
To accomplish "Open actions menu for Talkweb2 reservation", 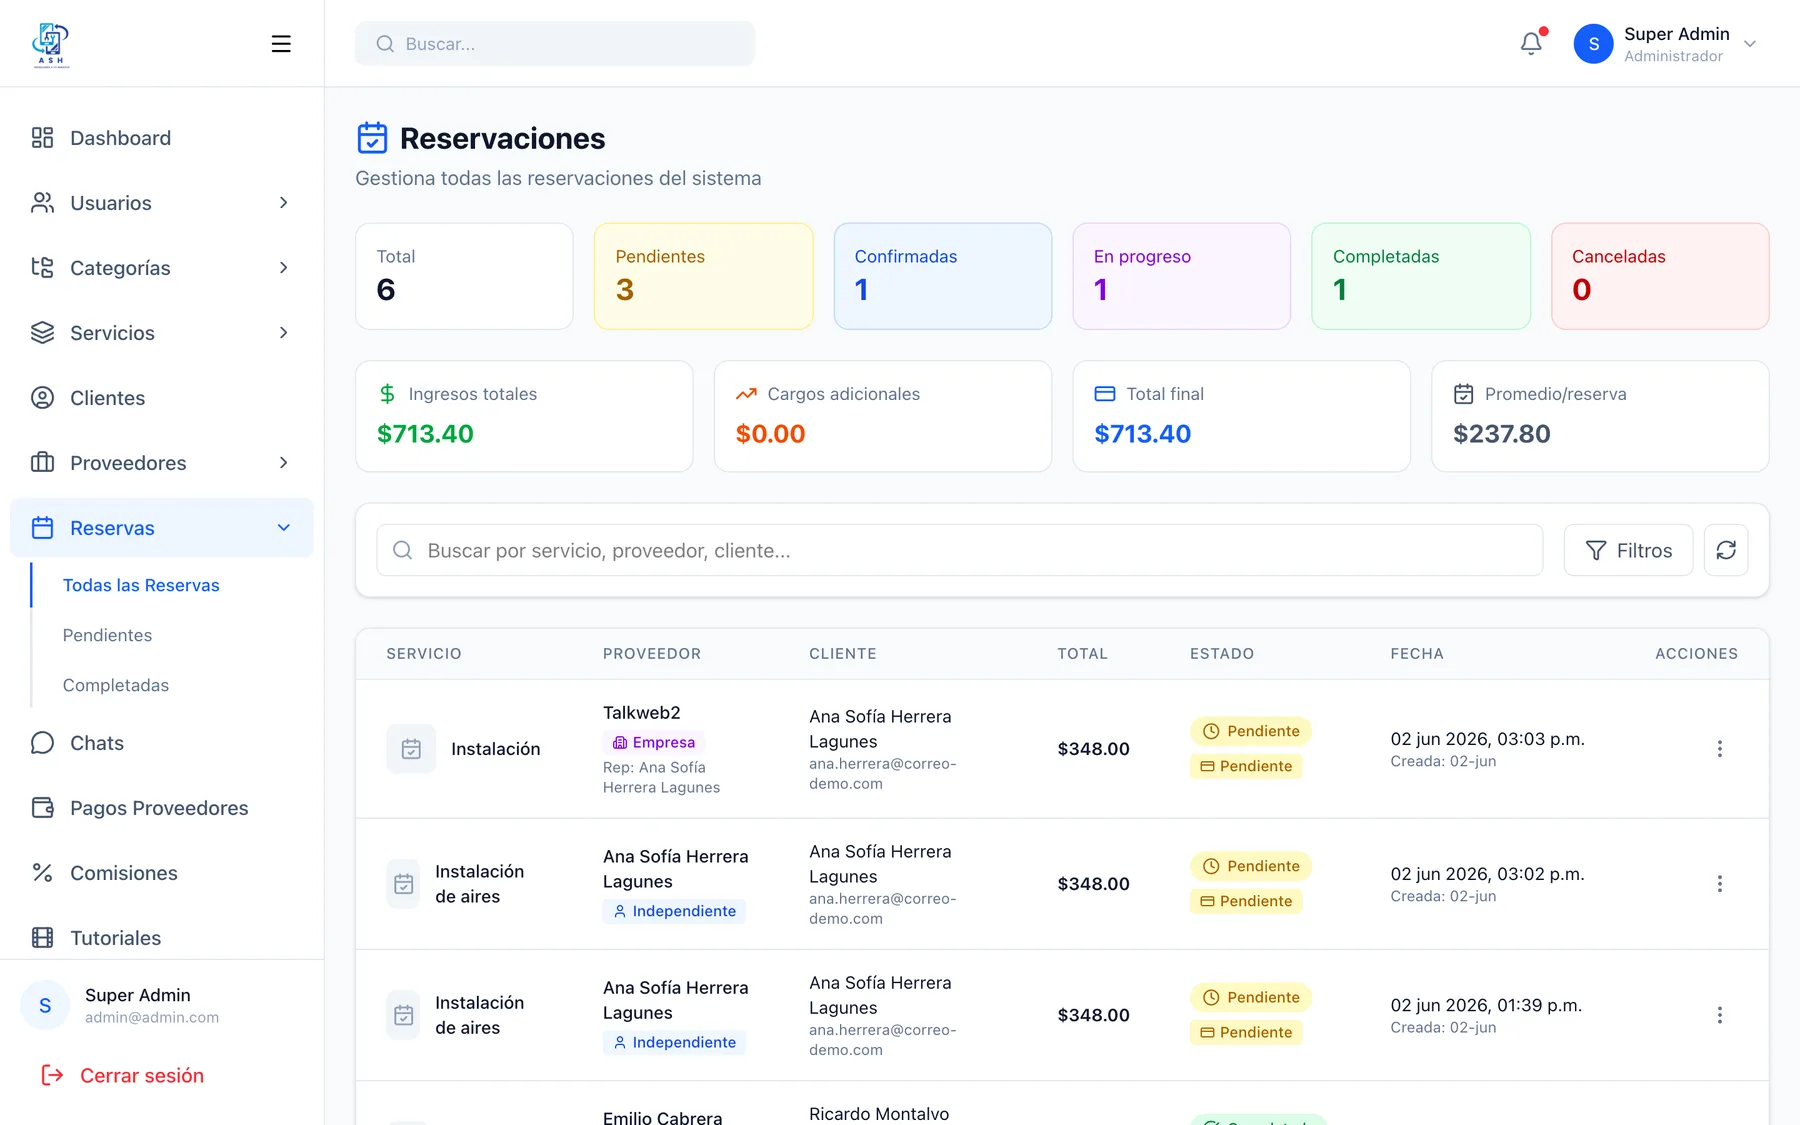I will [1719, 749].
